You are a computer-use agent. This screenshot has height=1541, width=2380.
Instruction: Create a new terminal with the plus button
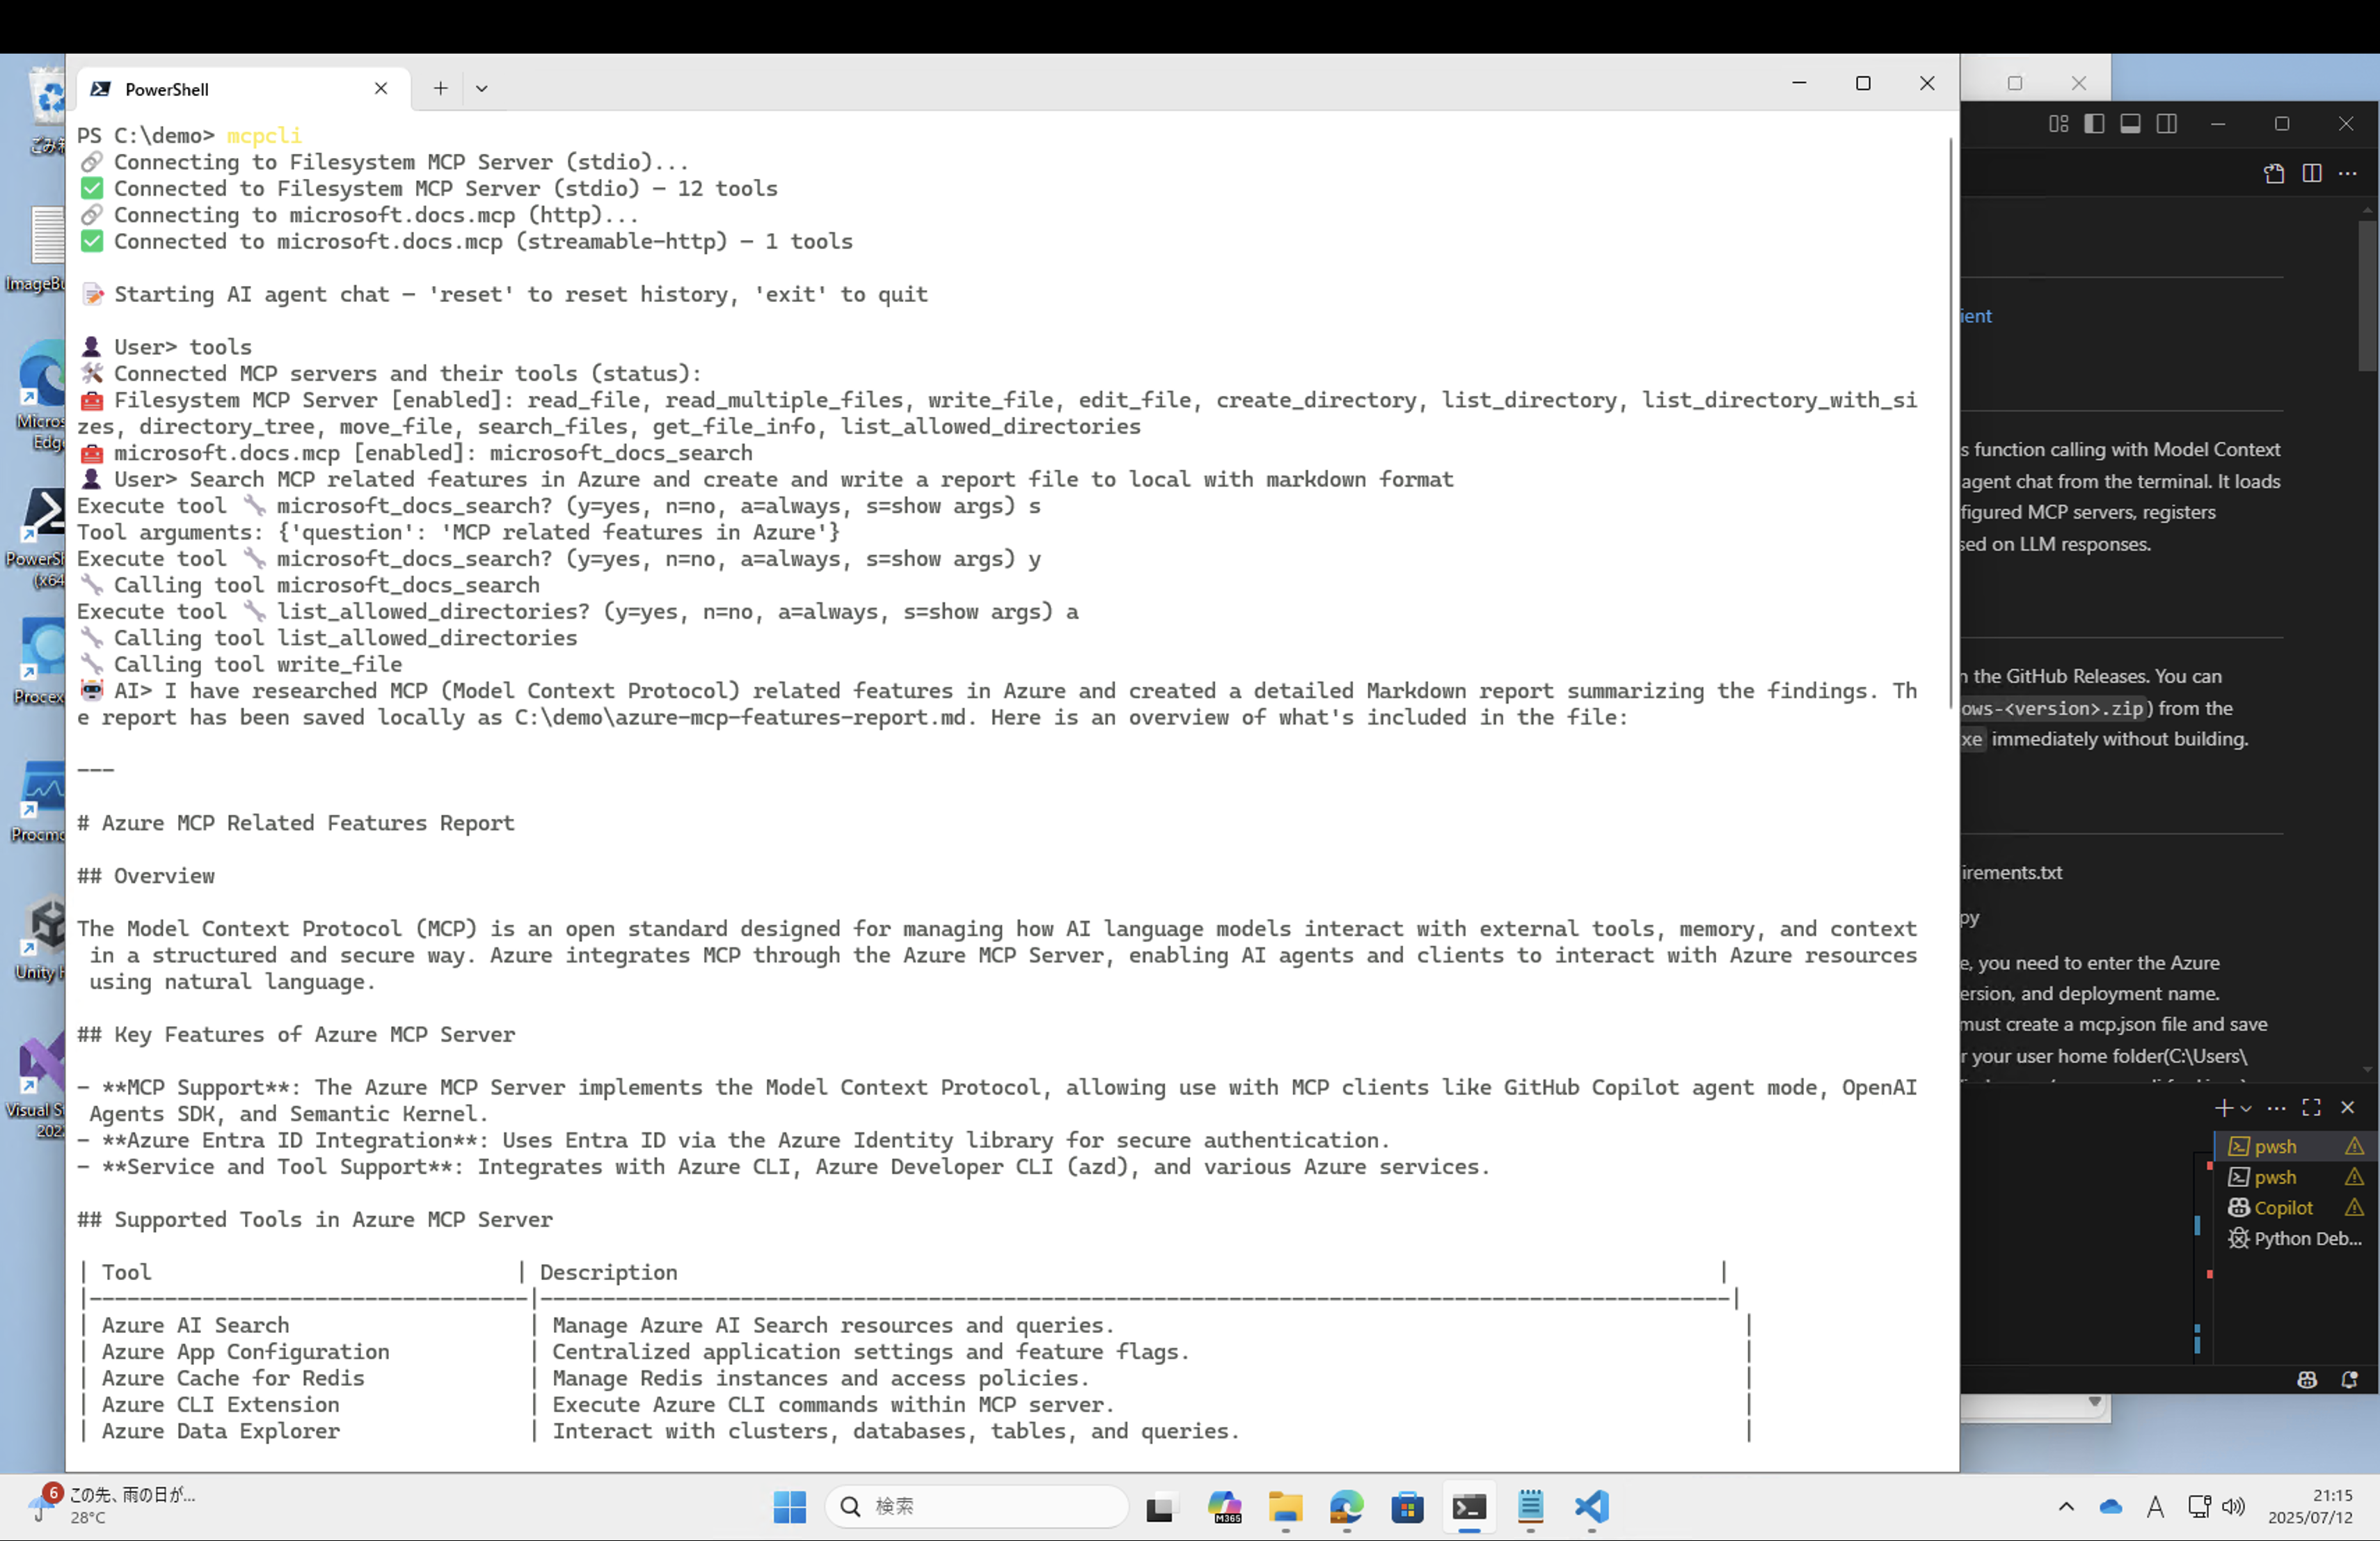[x=2225, y=1107]
